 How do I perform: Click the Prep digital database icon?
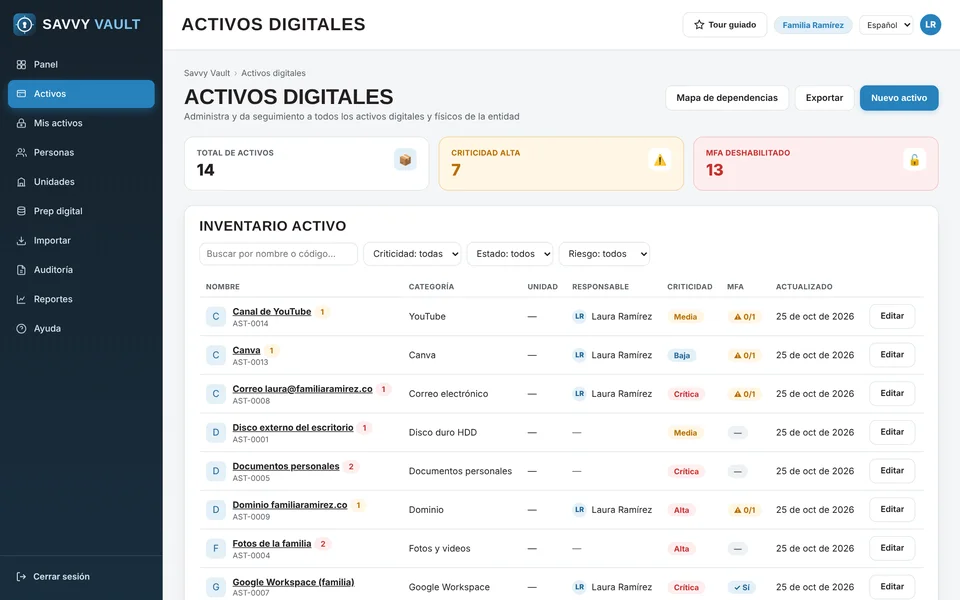21,211
